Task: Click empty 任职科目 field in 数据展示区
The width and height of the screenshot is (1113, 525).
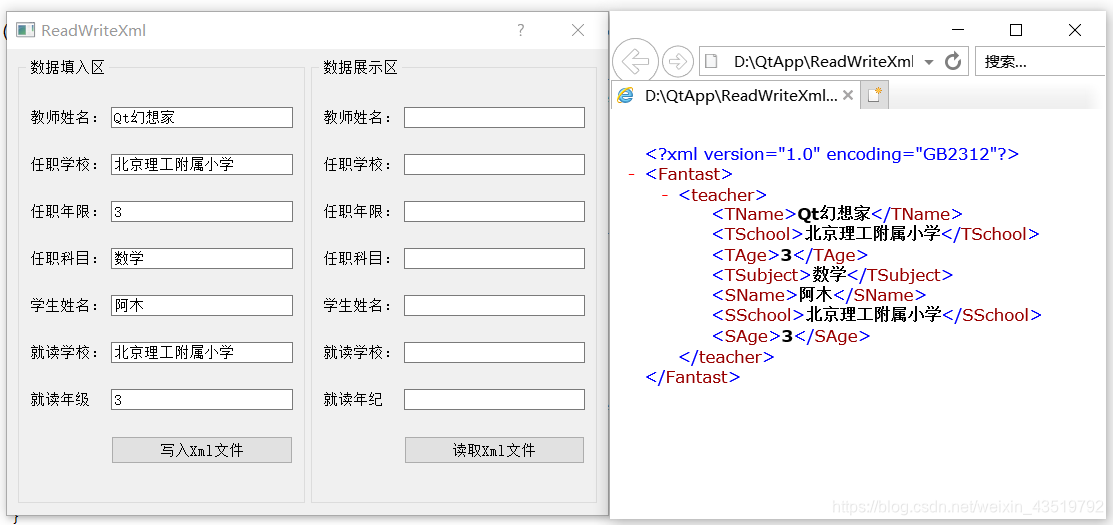Action: (494, 258)
